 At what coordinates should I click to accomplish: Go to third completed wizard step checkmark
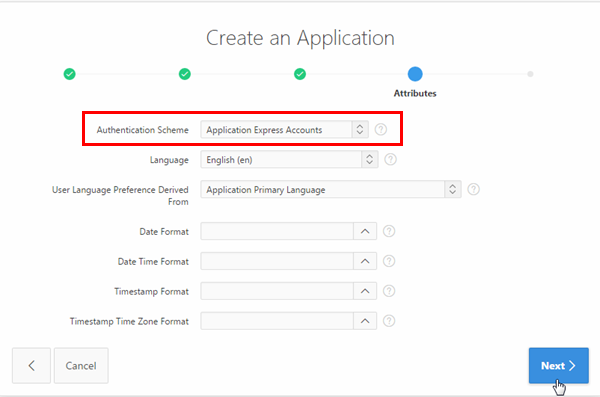pyautogui.click(x=300, y=74)
